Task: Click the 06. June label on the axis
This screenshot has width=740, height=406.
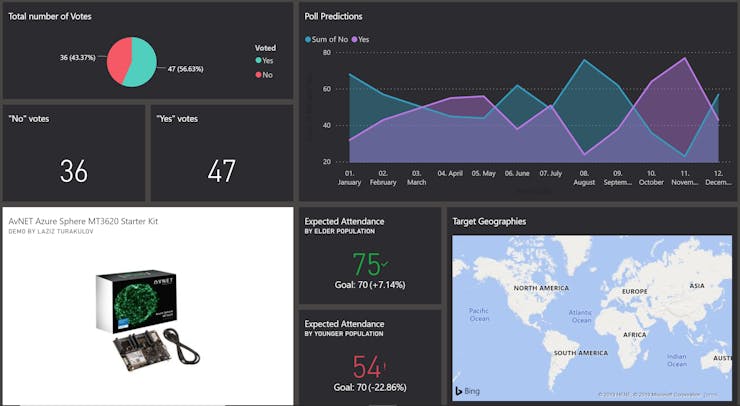Action: pos(517,172)
